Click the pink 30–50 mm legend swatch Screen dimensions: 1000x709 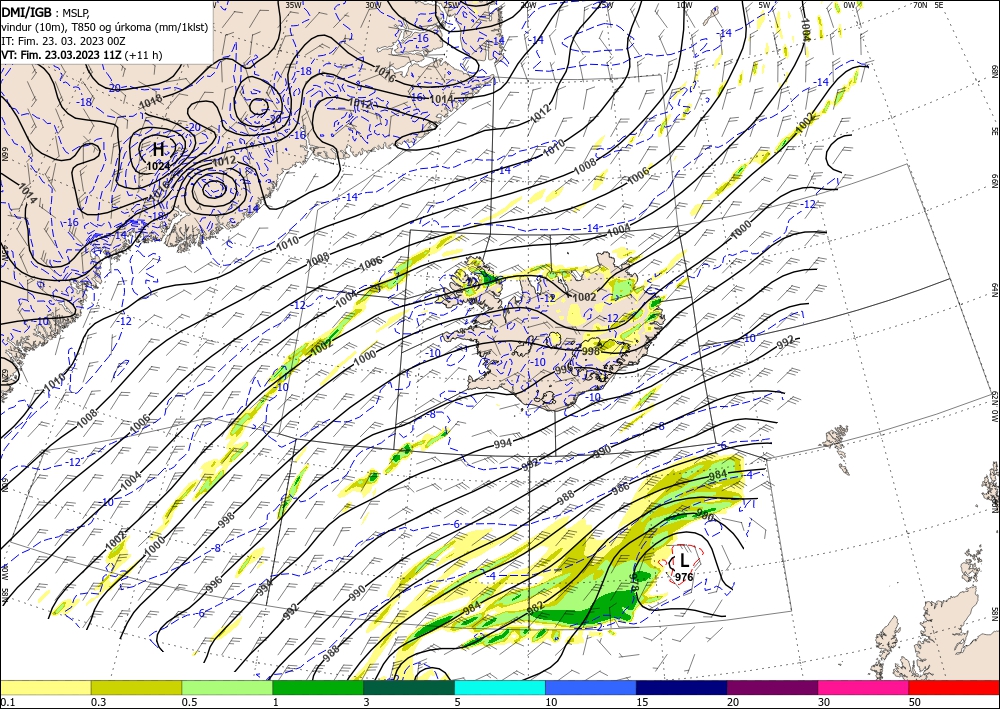tap(864, 688)
